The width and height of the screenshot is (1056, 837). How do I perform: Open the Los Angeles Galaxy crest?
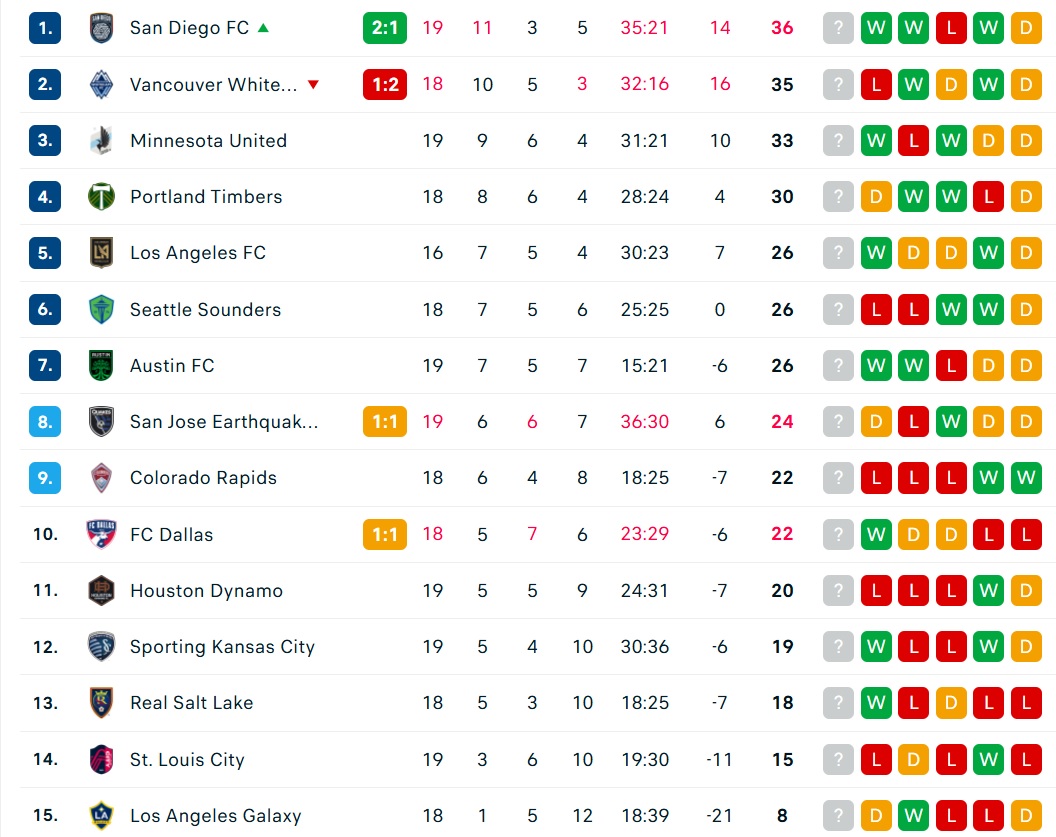101,815
